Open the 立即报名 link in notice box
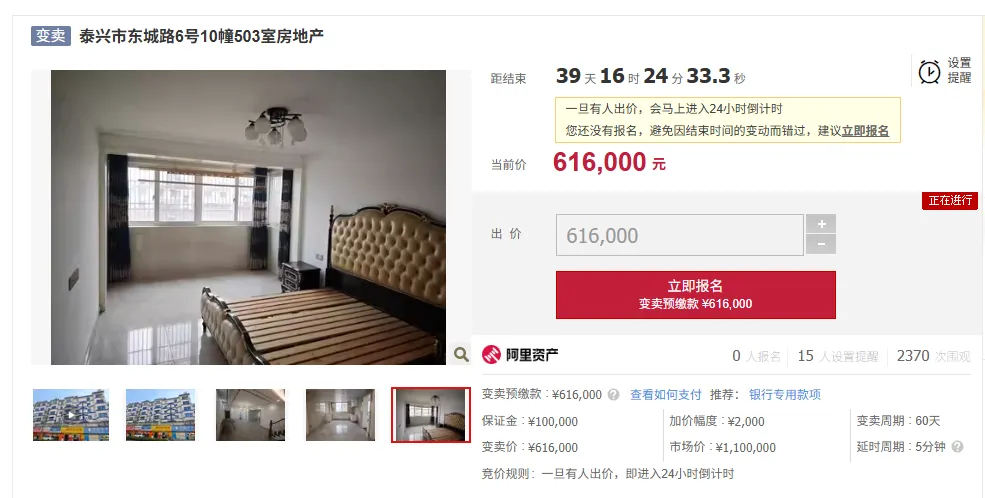985x498 pixels. pyautogui.click(x=865, y=131)
